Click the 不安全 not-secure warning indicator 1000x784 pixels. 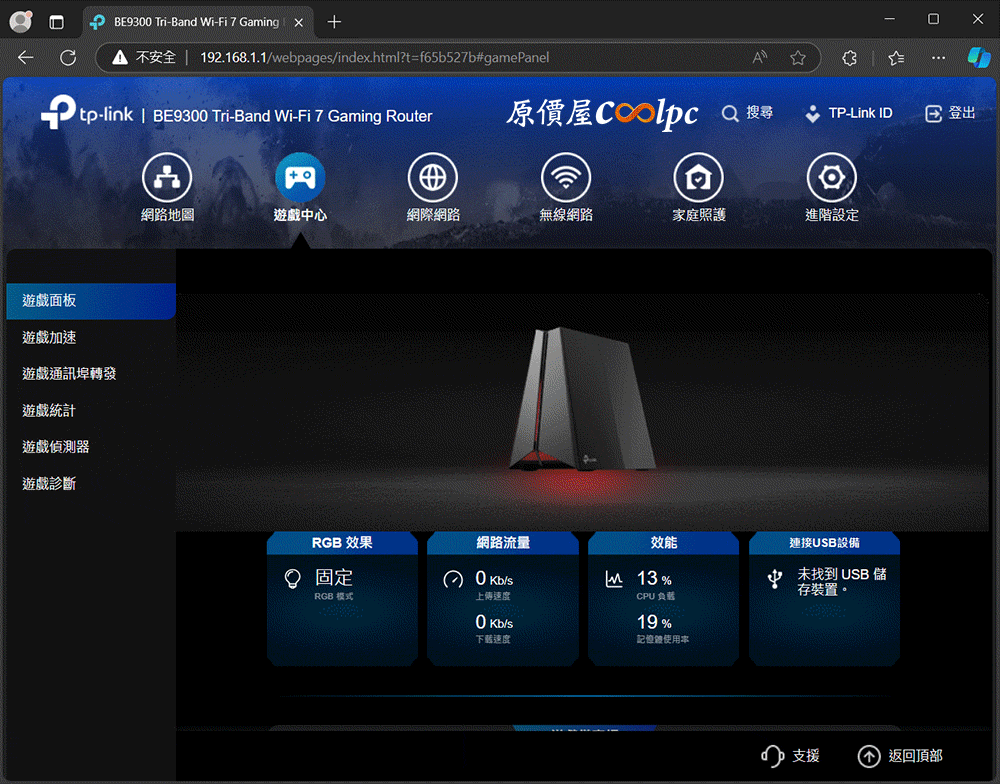144,57
